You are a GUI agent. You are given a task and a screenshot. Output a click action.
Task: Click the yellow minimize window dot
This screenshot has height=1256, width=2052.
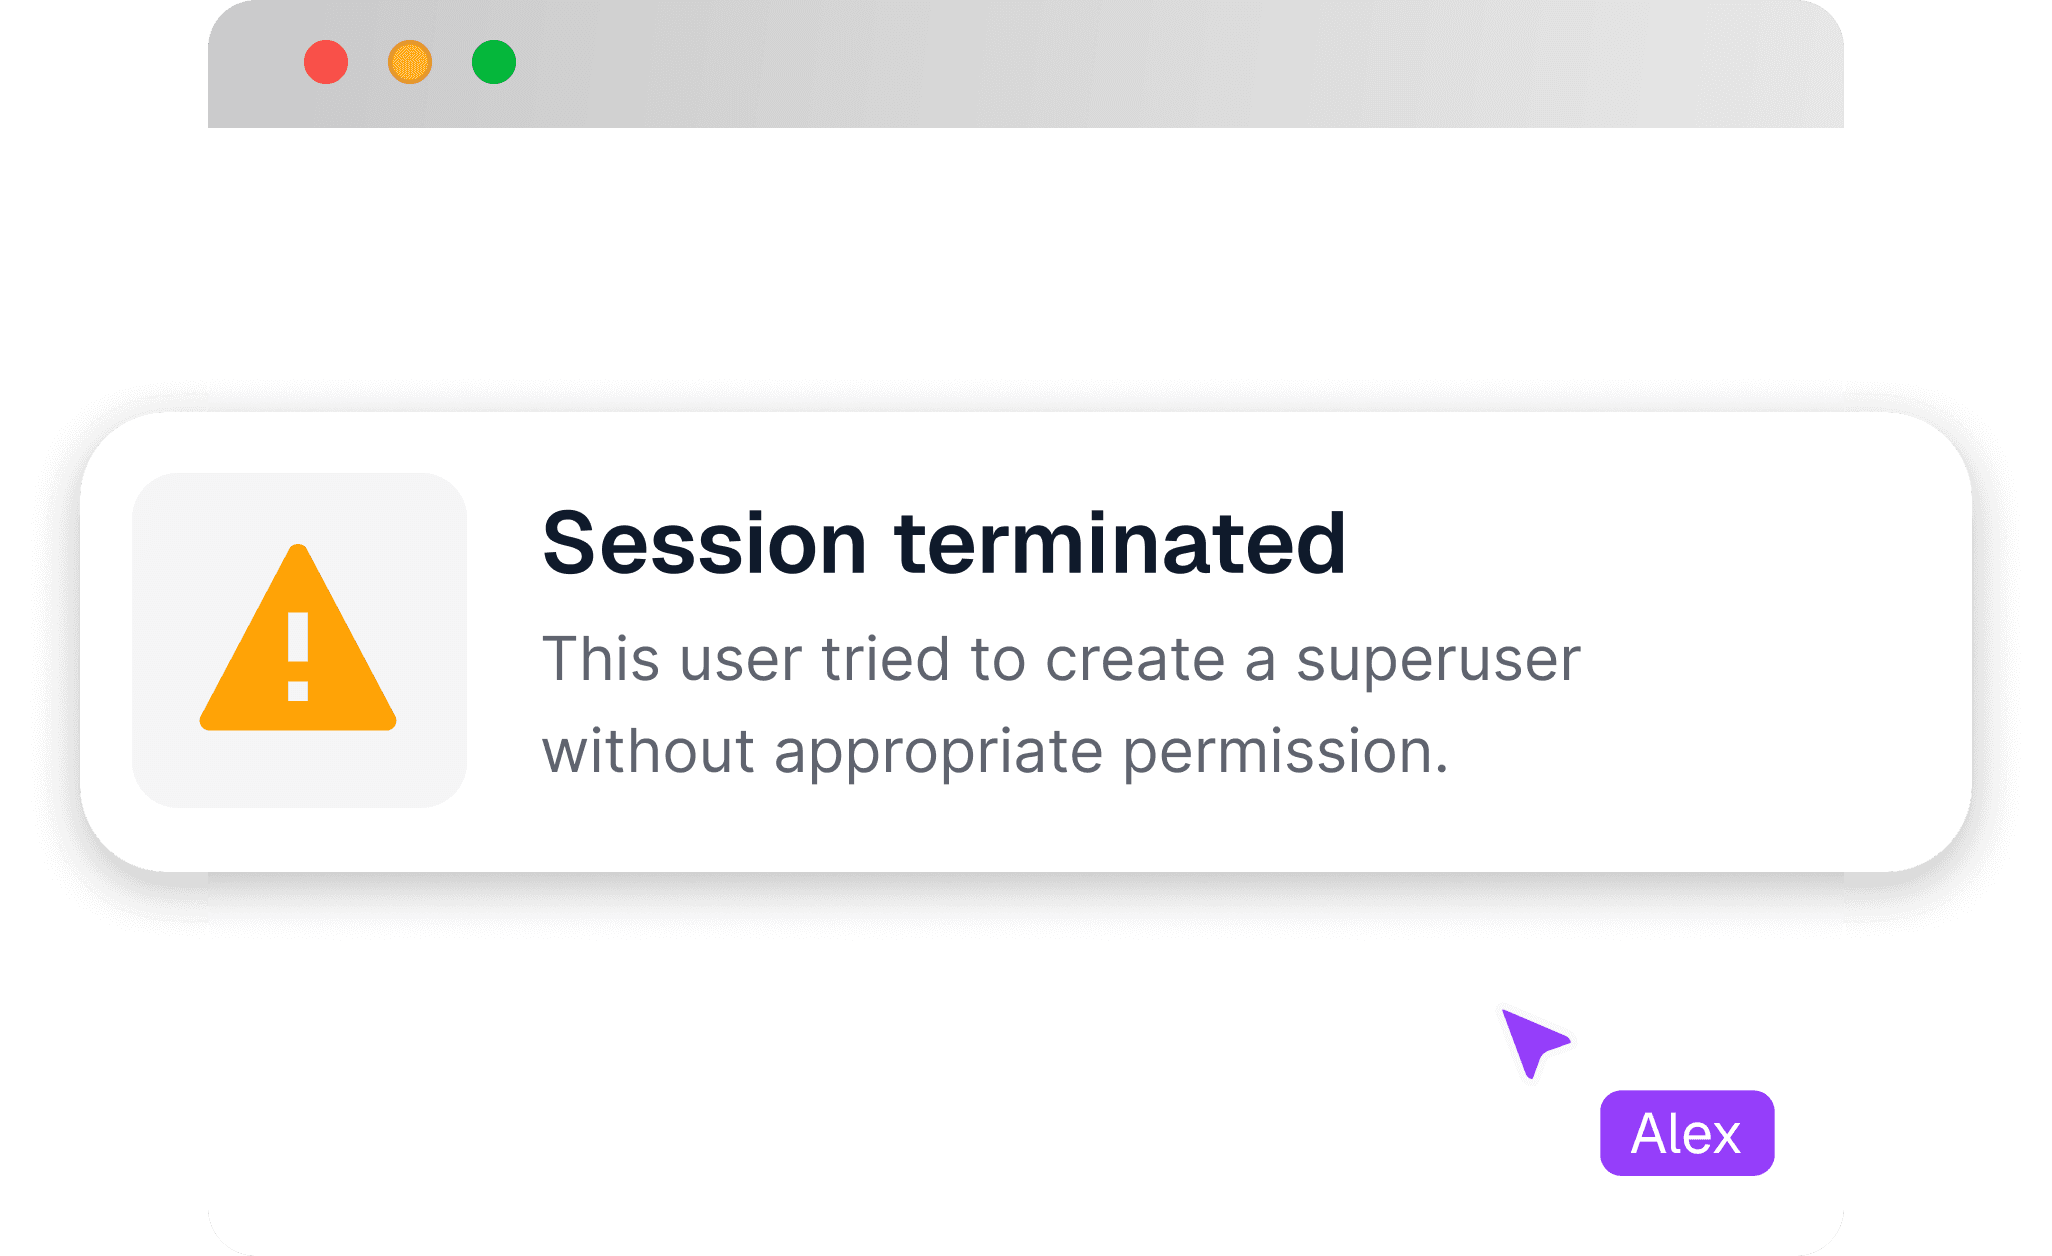[x=410, y=62]
